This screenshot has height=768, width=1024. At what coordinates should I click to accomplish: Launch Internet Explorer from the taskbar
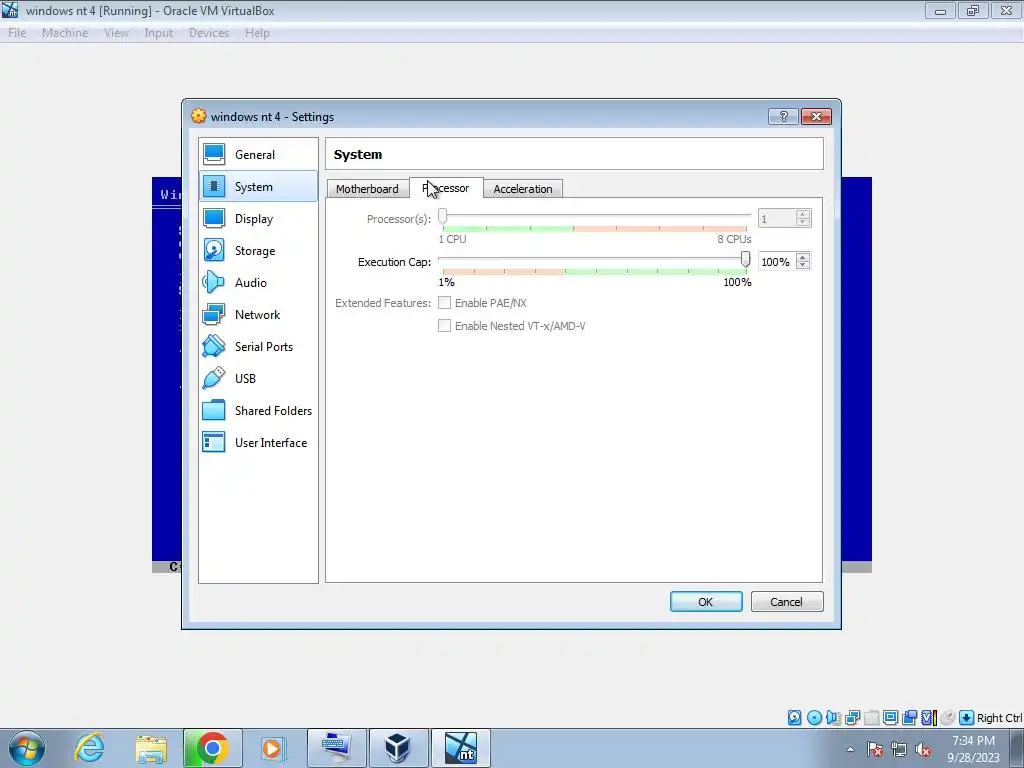click(x=89, y=748)
